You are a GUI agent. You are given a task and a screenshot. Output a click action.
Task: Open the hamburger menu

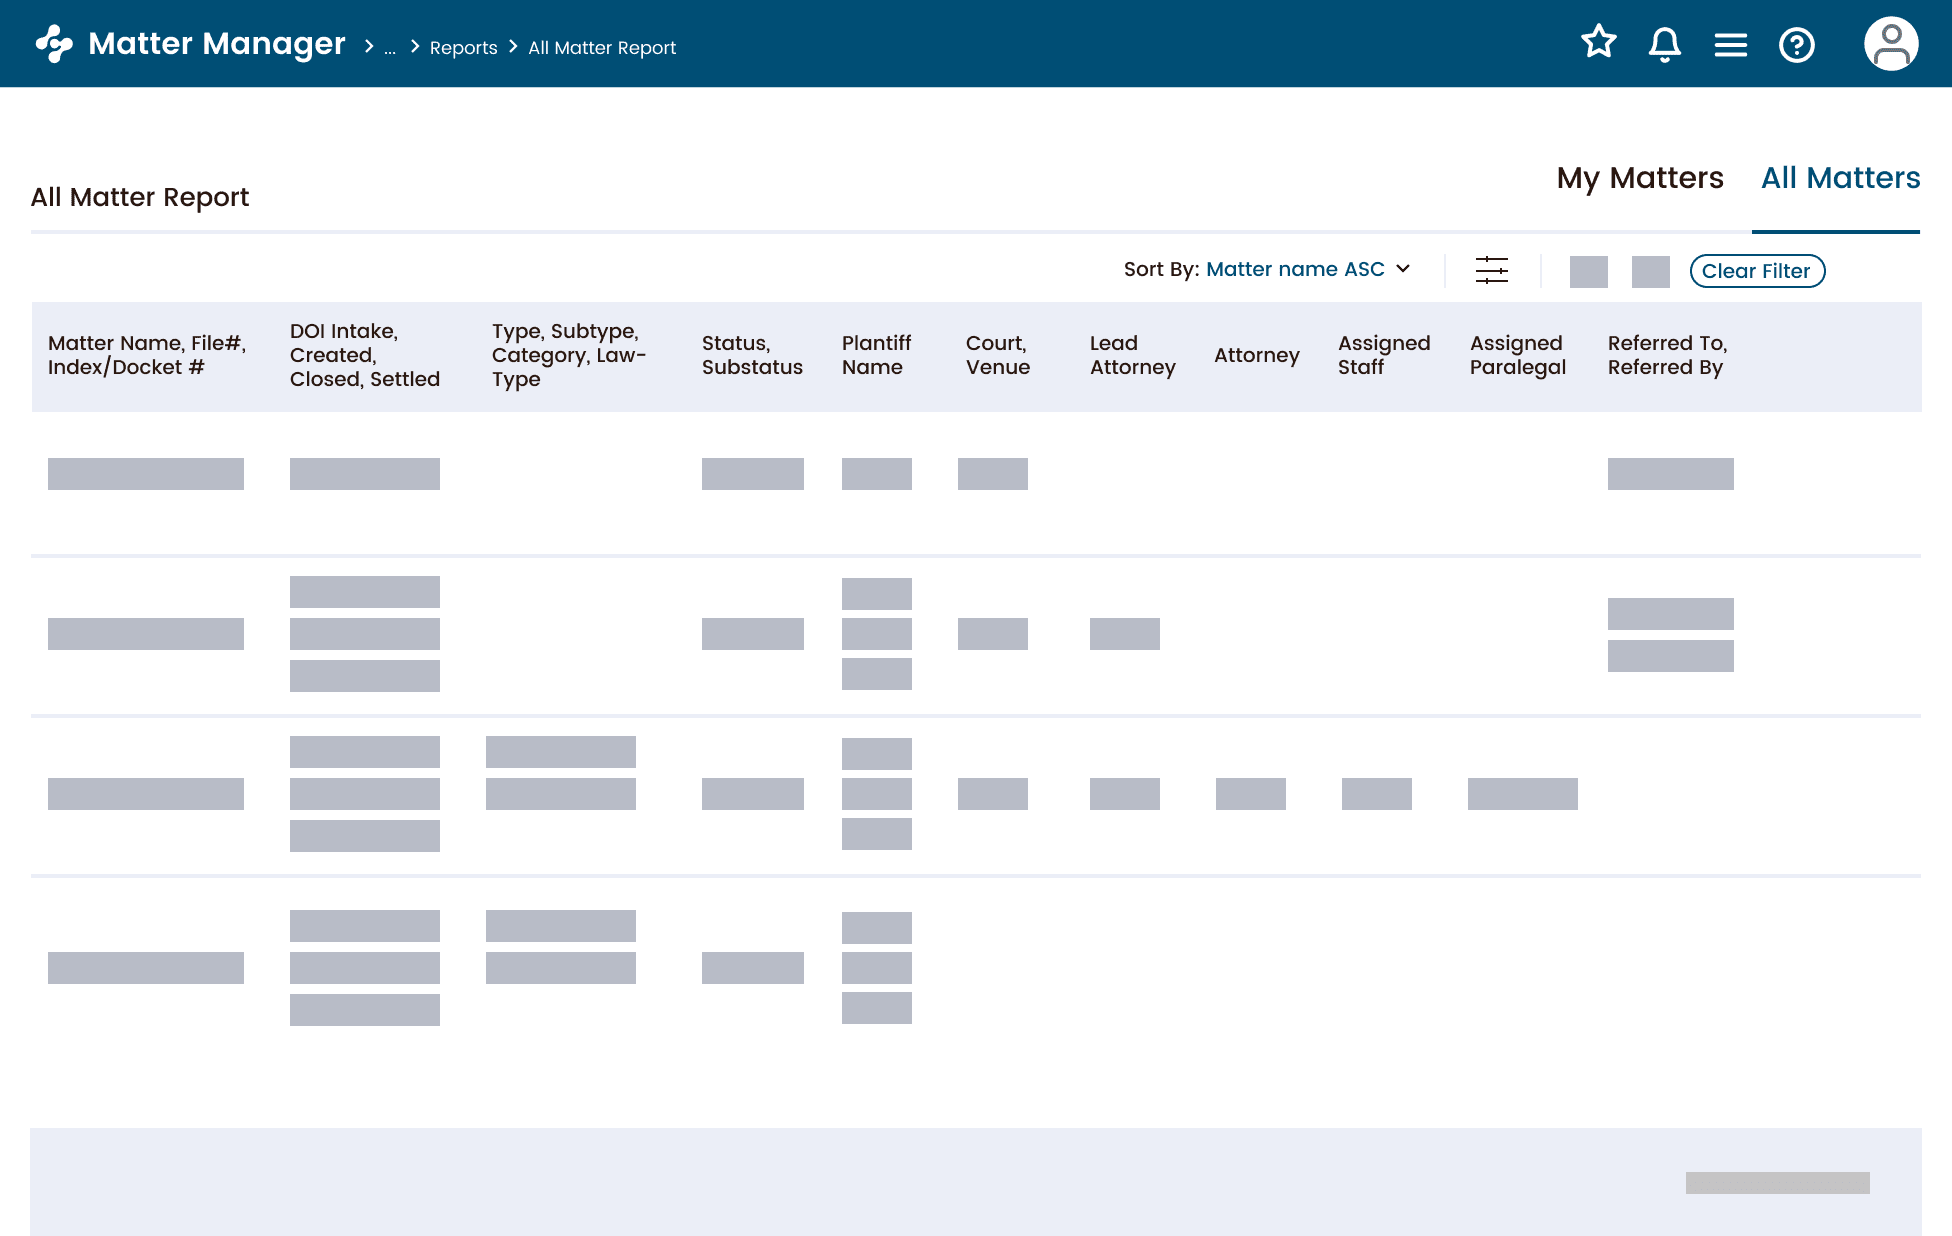coord(1730,43)
